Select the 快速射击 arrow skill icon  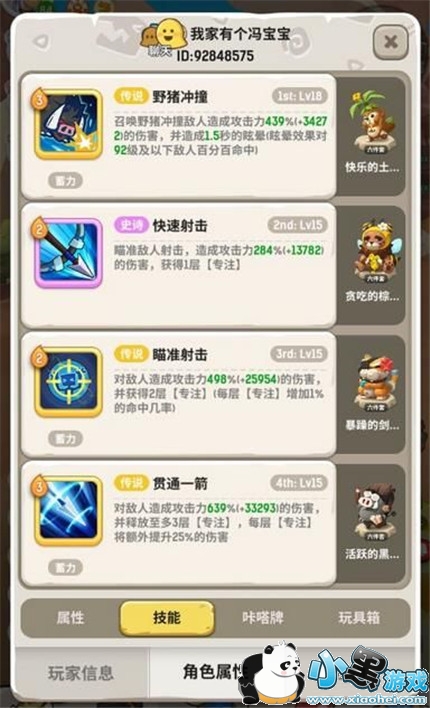click(x=69, y=253)
